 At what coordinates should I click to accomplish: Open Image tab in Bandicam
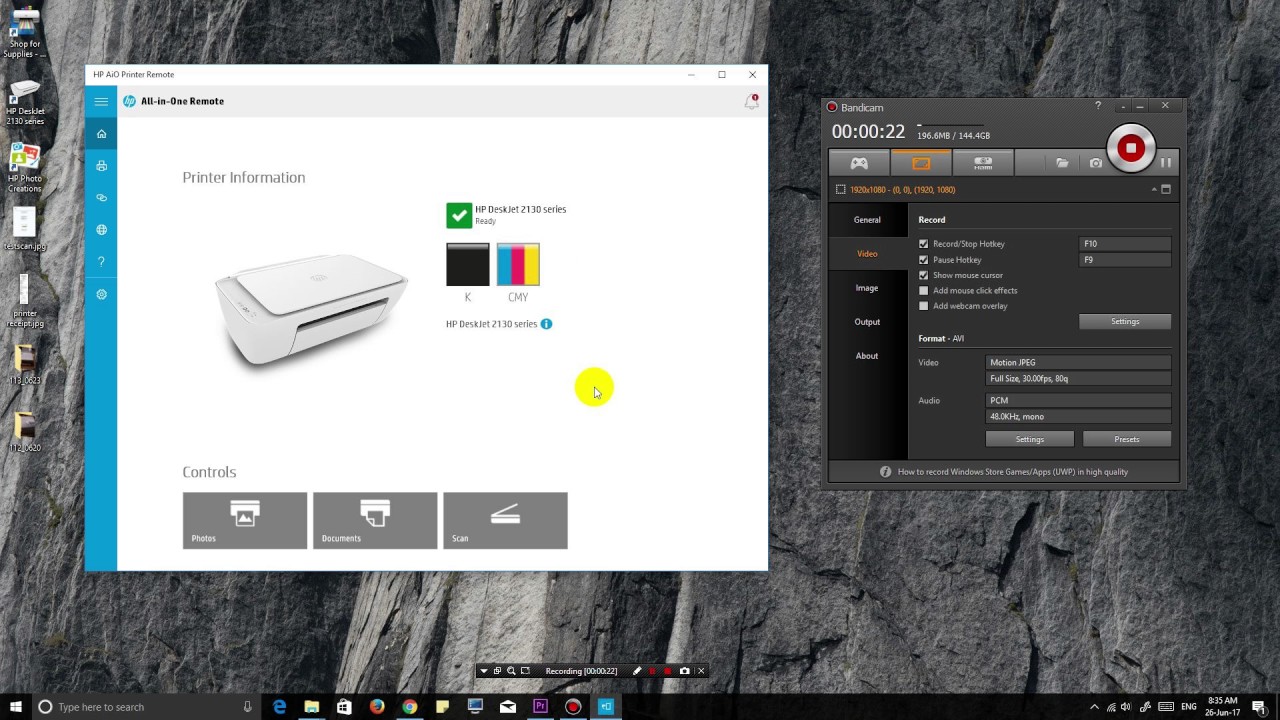tap(867, 288)
